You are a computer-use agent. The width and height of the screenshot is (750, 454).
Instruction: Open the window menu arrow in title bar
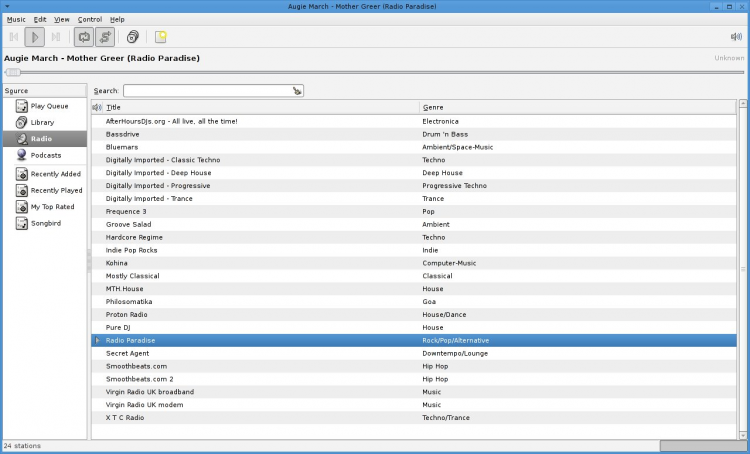7,6
